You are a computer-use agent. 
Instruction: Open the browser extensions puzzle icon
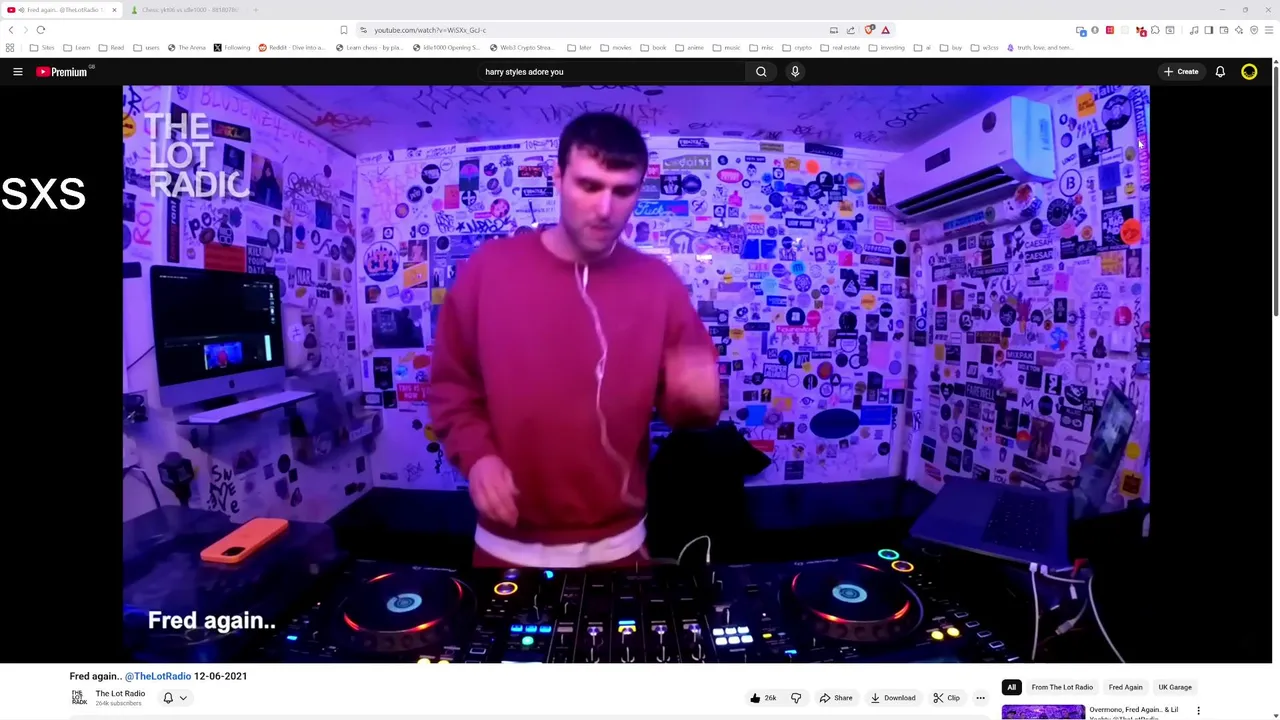point(1155,30)
